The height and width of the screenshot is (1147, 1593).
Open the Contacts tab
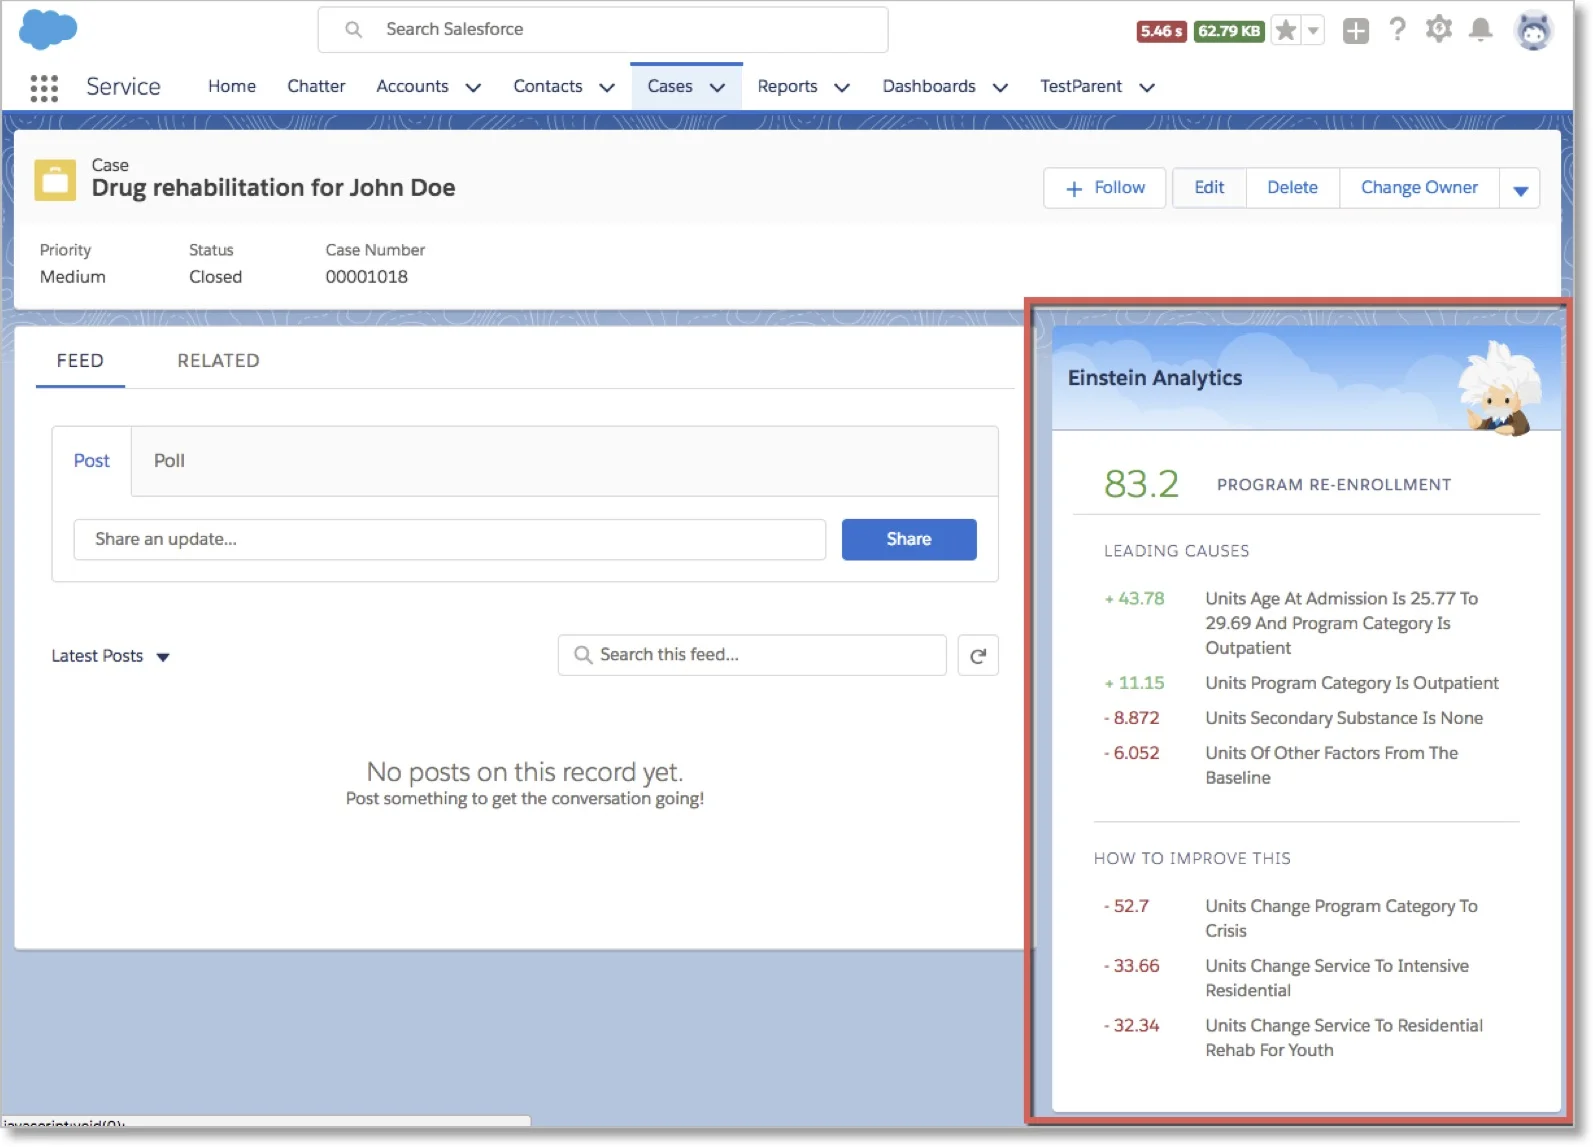pos(548,86)
